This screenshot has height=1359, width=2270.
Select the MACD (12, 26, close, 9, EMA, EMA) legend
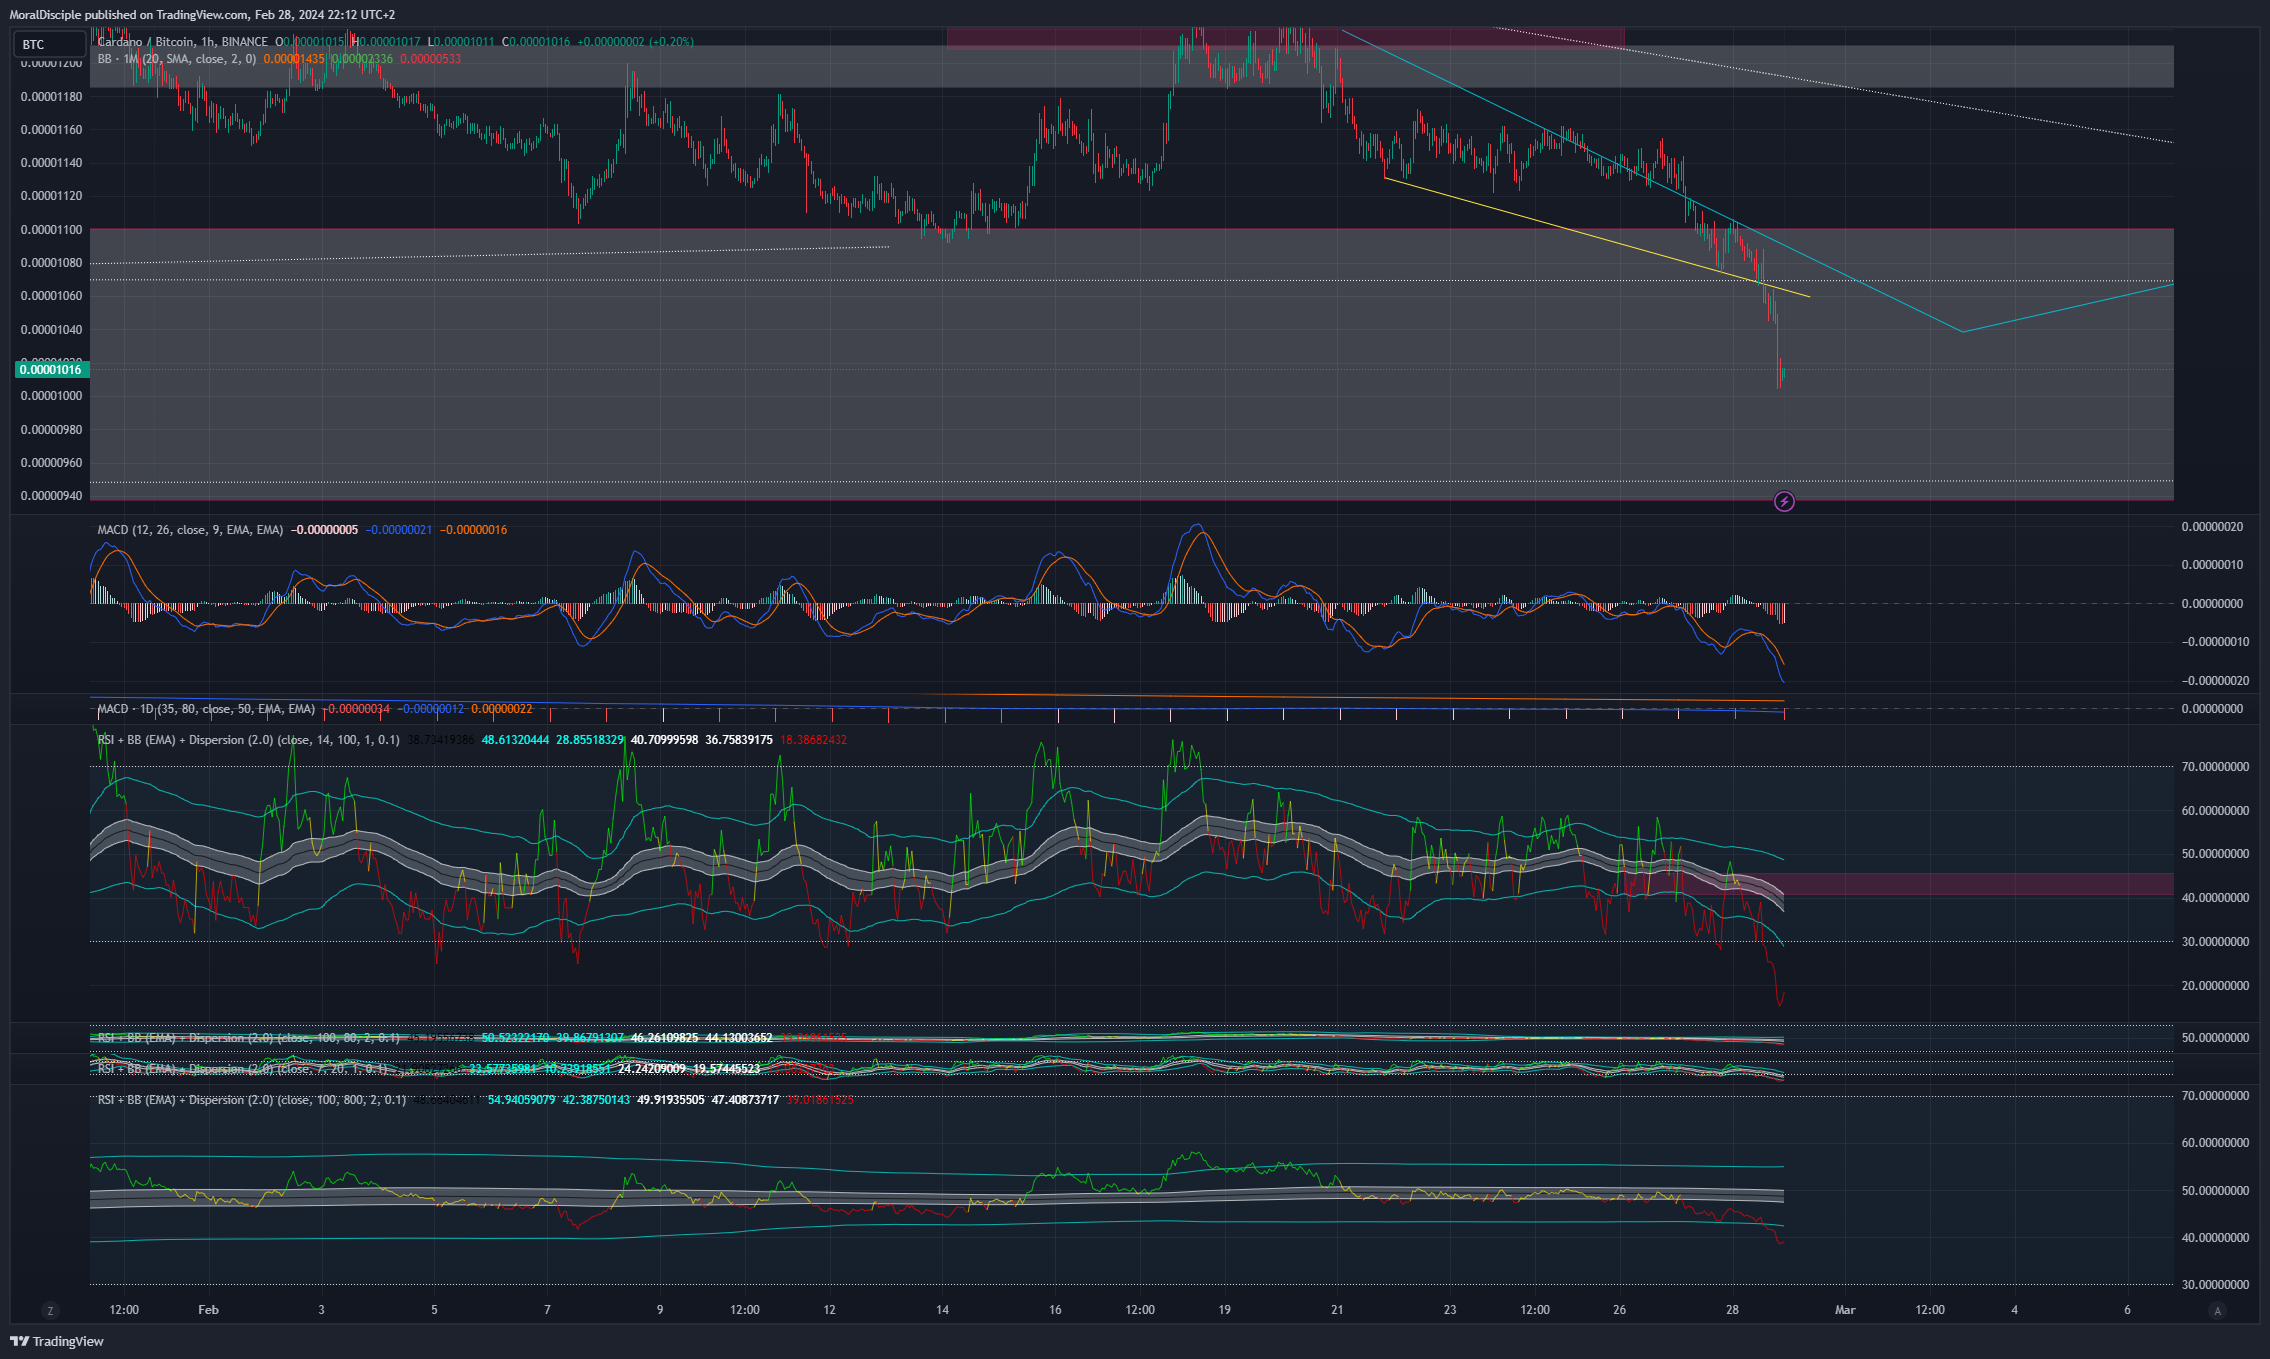(x=190, y=530)
